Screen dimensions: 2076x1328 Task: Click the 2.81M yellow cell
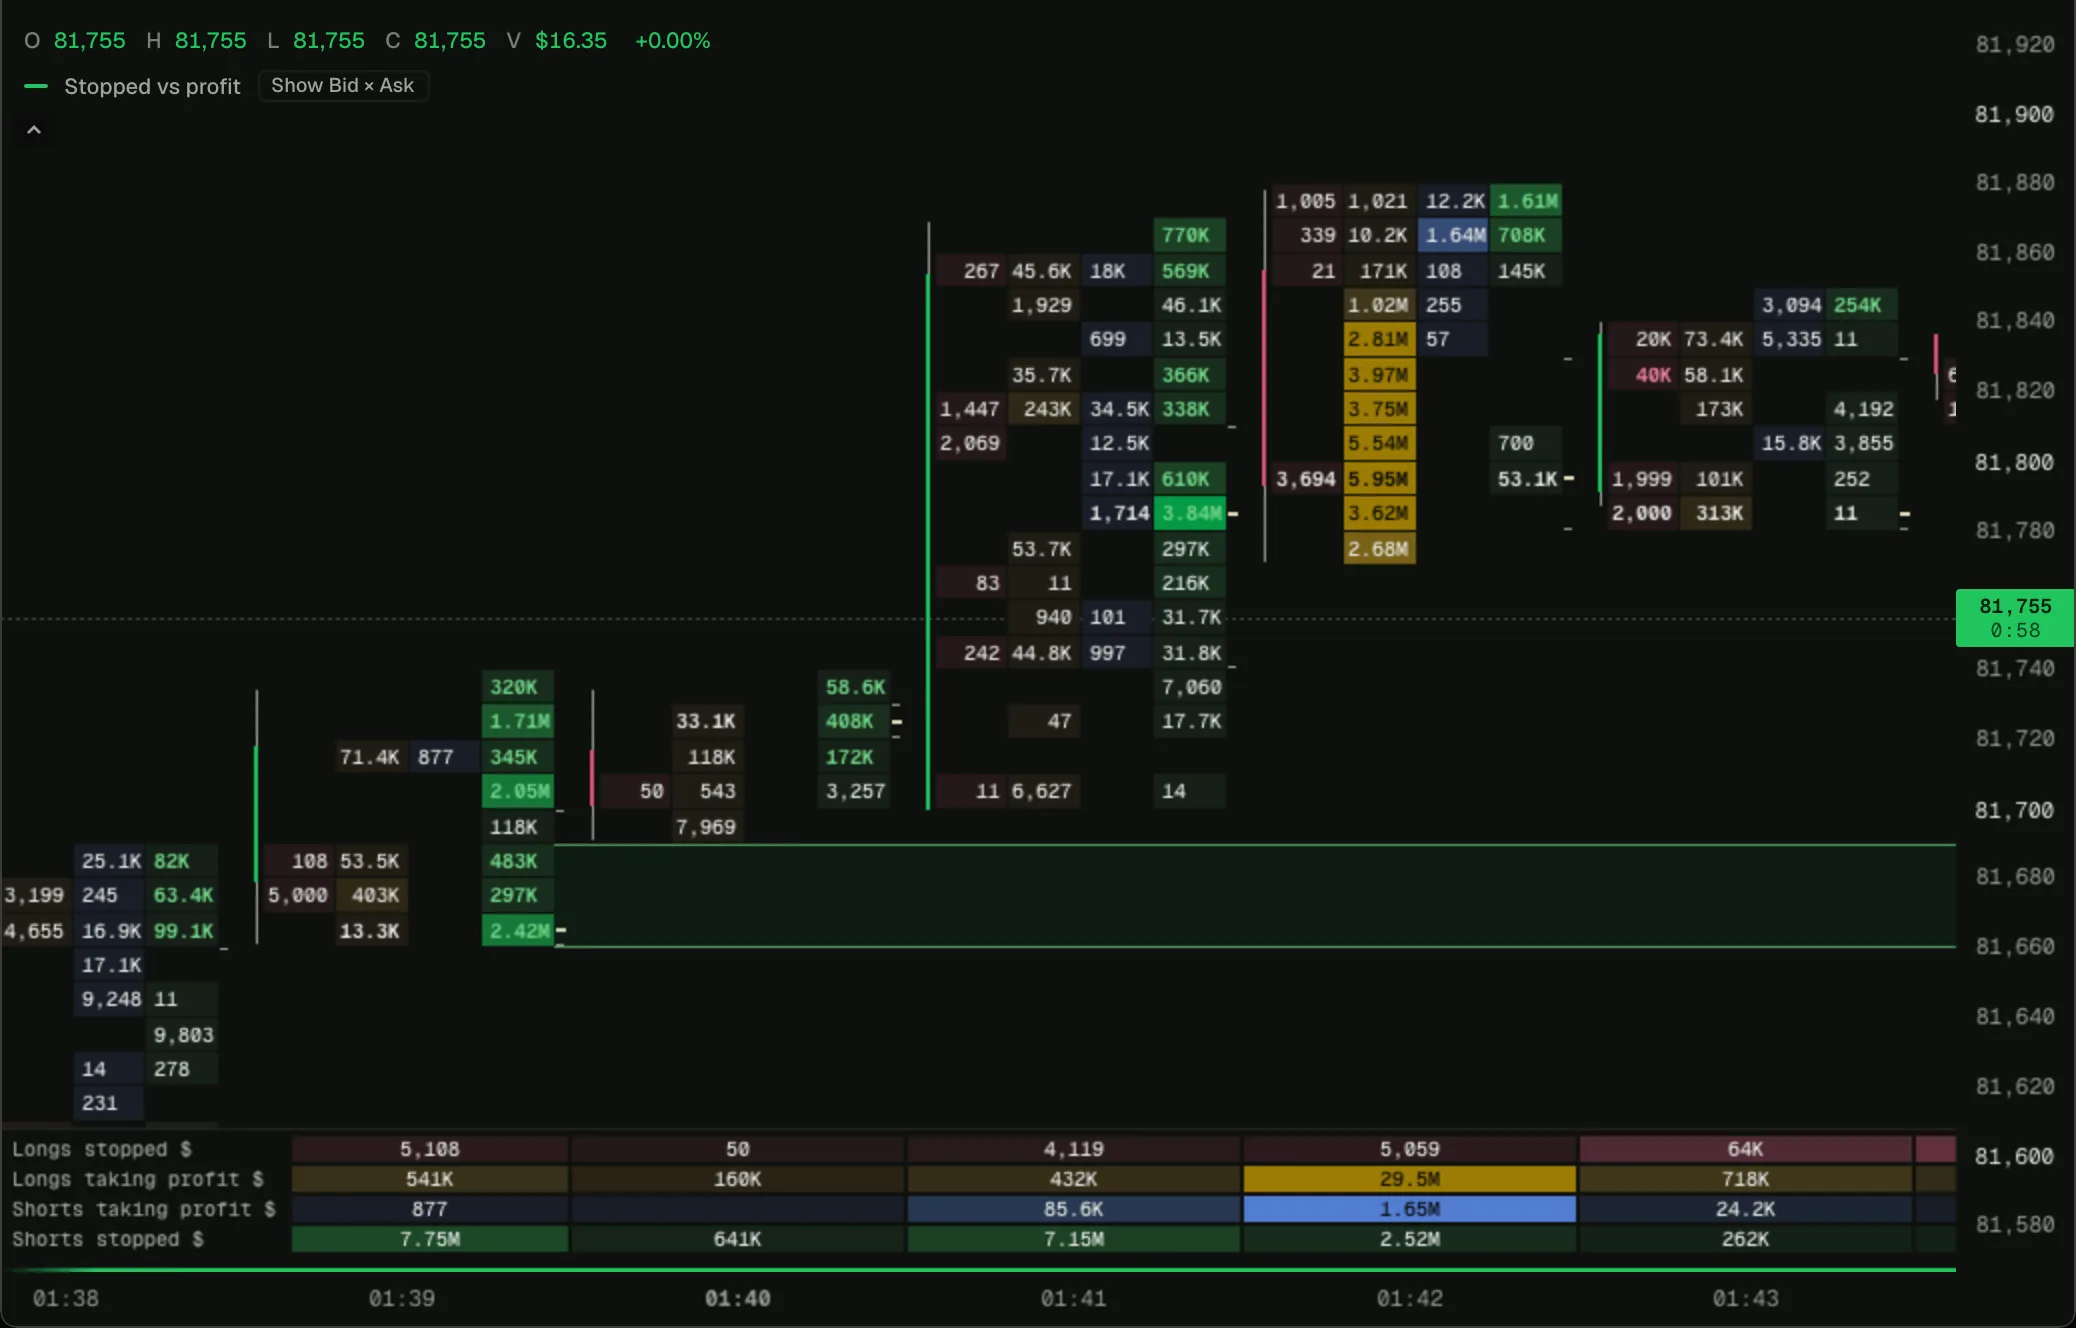[1379, 339]
